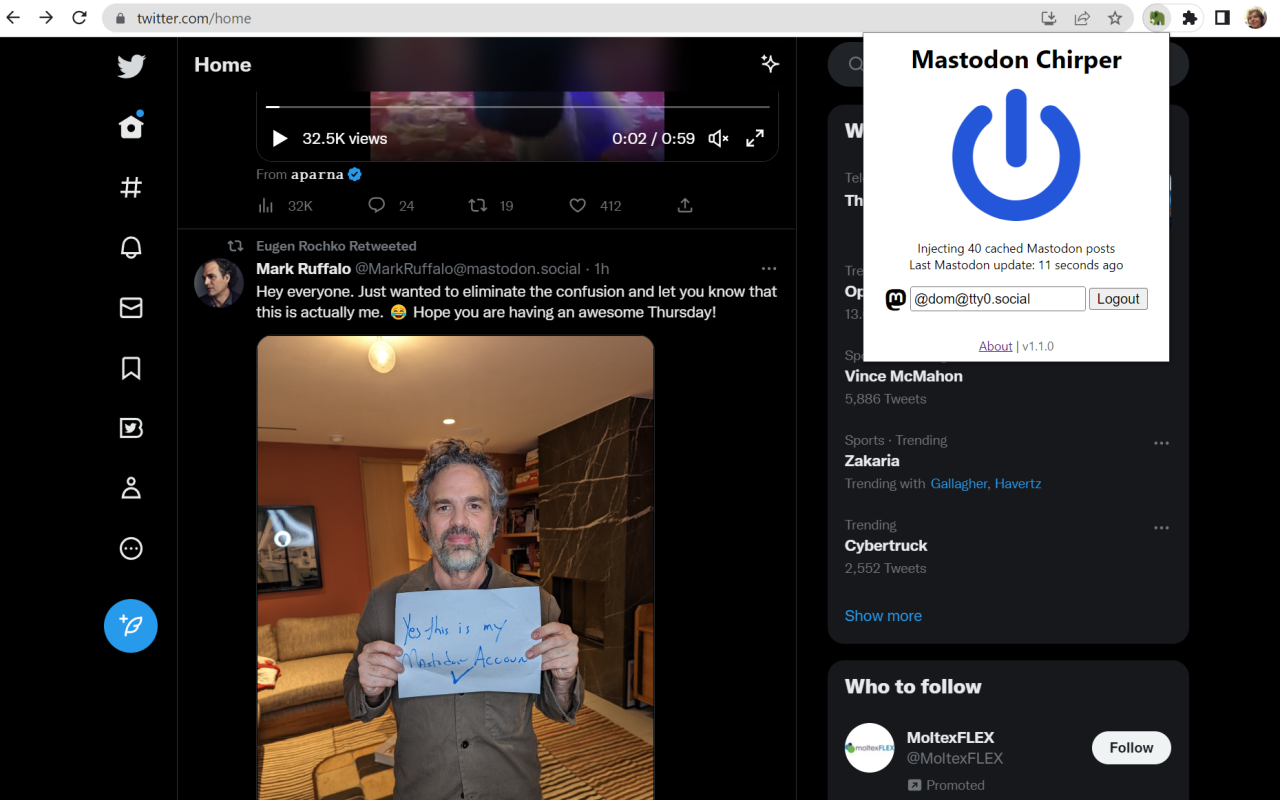The width and height of the screenshot is (1280, 800).
Task: Open Explore via the hashtag icon
Action: click(131, 187)
